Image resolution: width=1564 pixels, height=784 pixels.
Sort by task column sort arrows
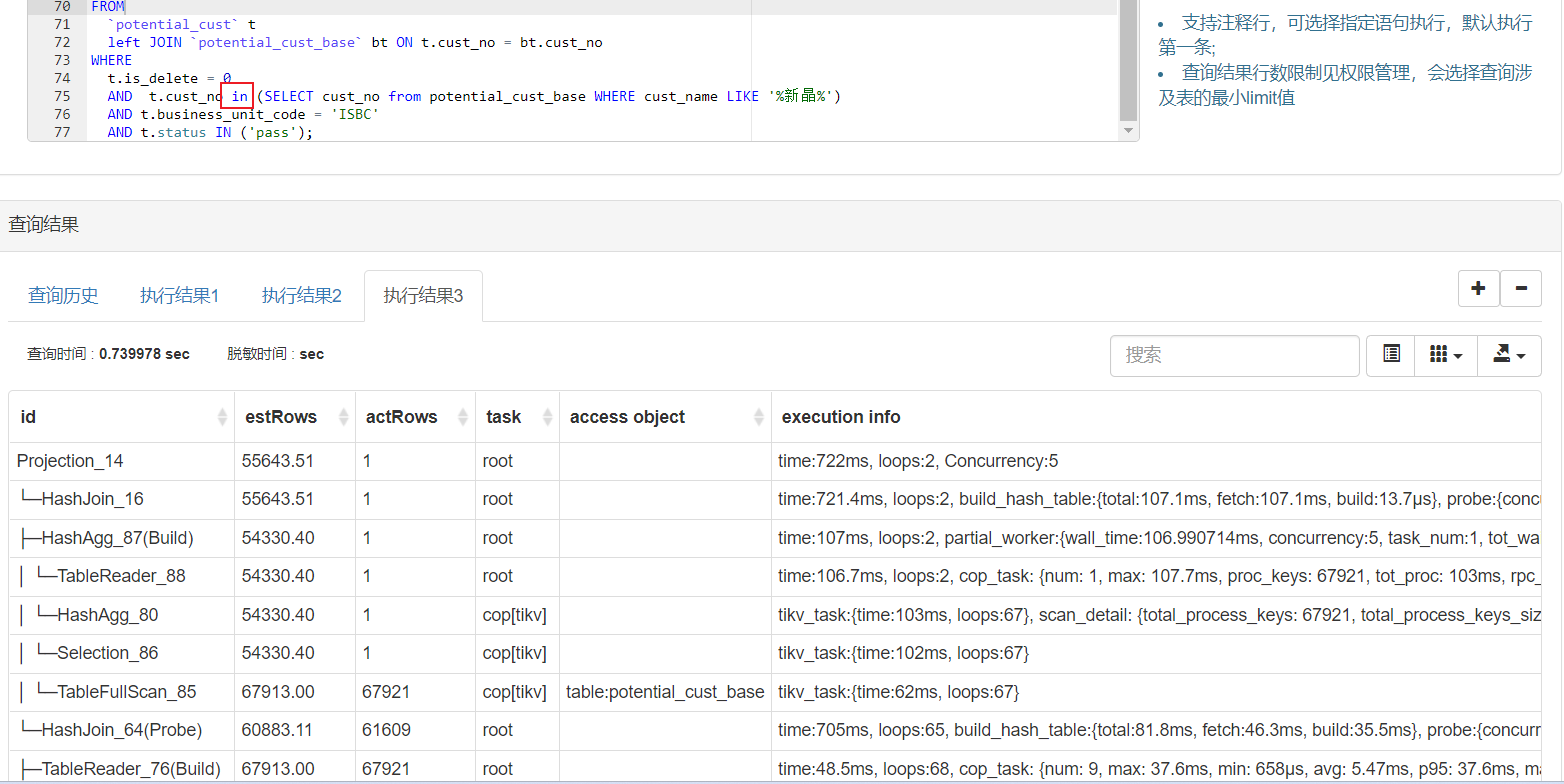point(547,418)
